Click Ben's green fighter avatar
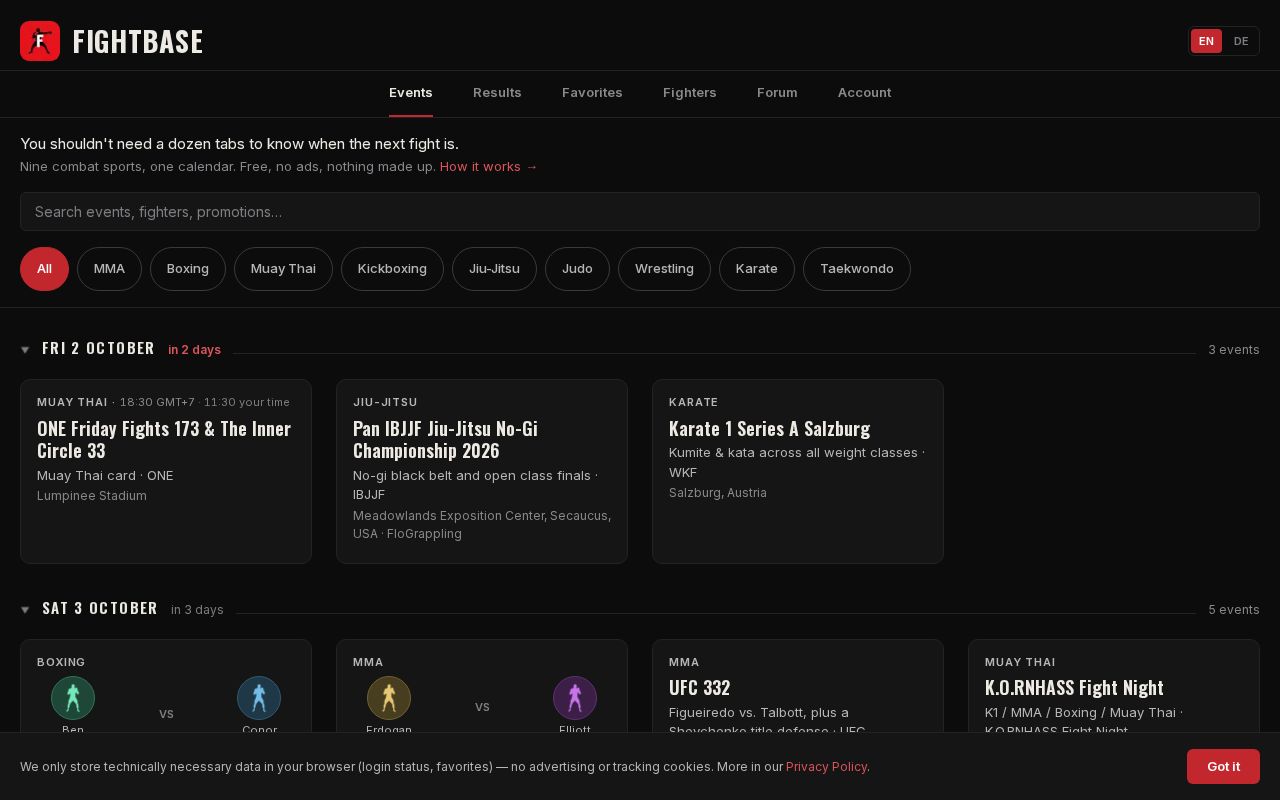The width and height of the screenshot is (1280, 800). click(x=73, y=698)
